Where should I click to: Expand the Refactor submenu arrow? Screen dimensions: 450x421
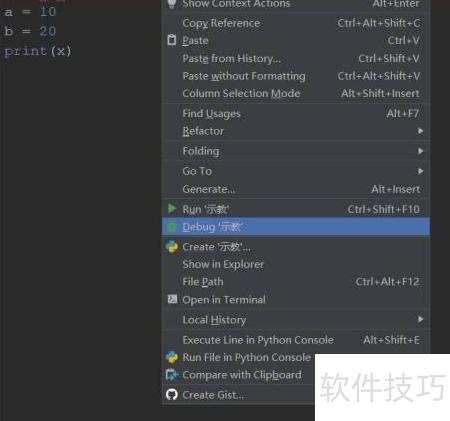pos(420,131)
